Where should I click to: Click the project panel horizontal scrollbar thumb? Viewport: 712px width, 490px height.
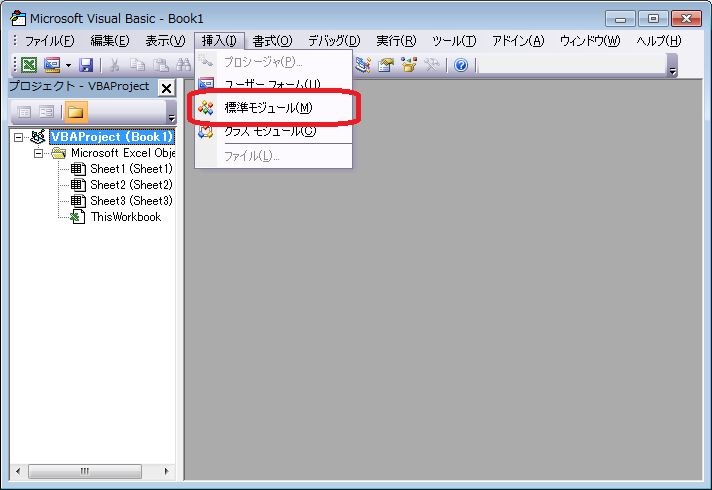tap(85, 471)
